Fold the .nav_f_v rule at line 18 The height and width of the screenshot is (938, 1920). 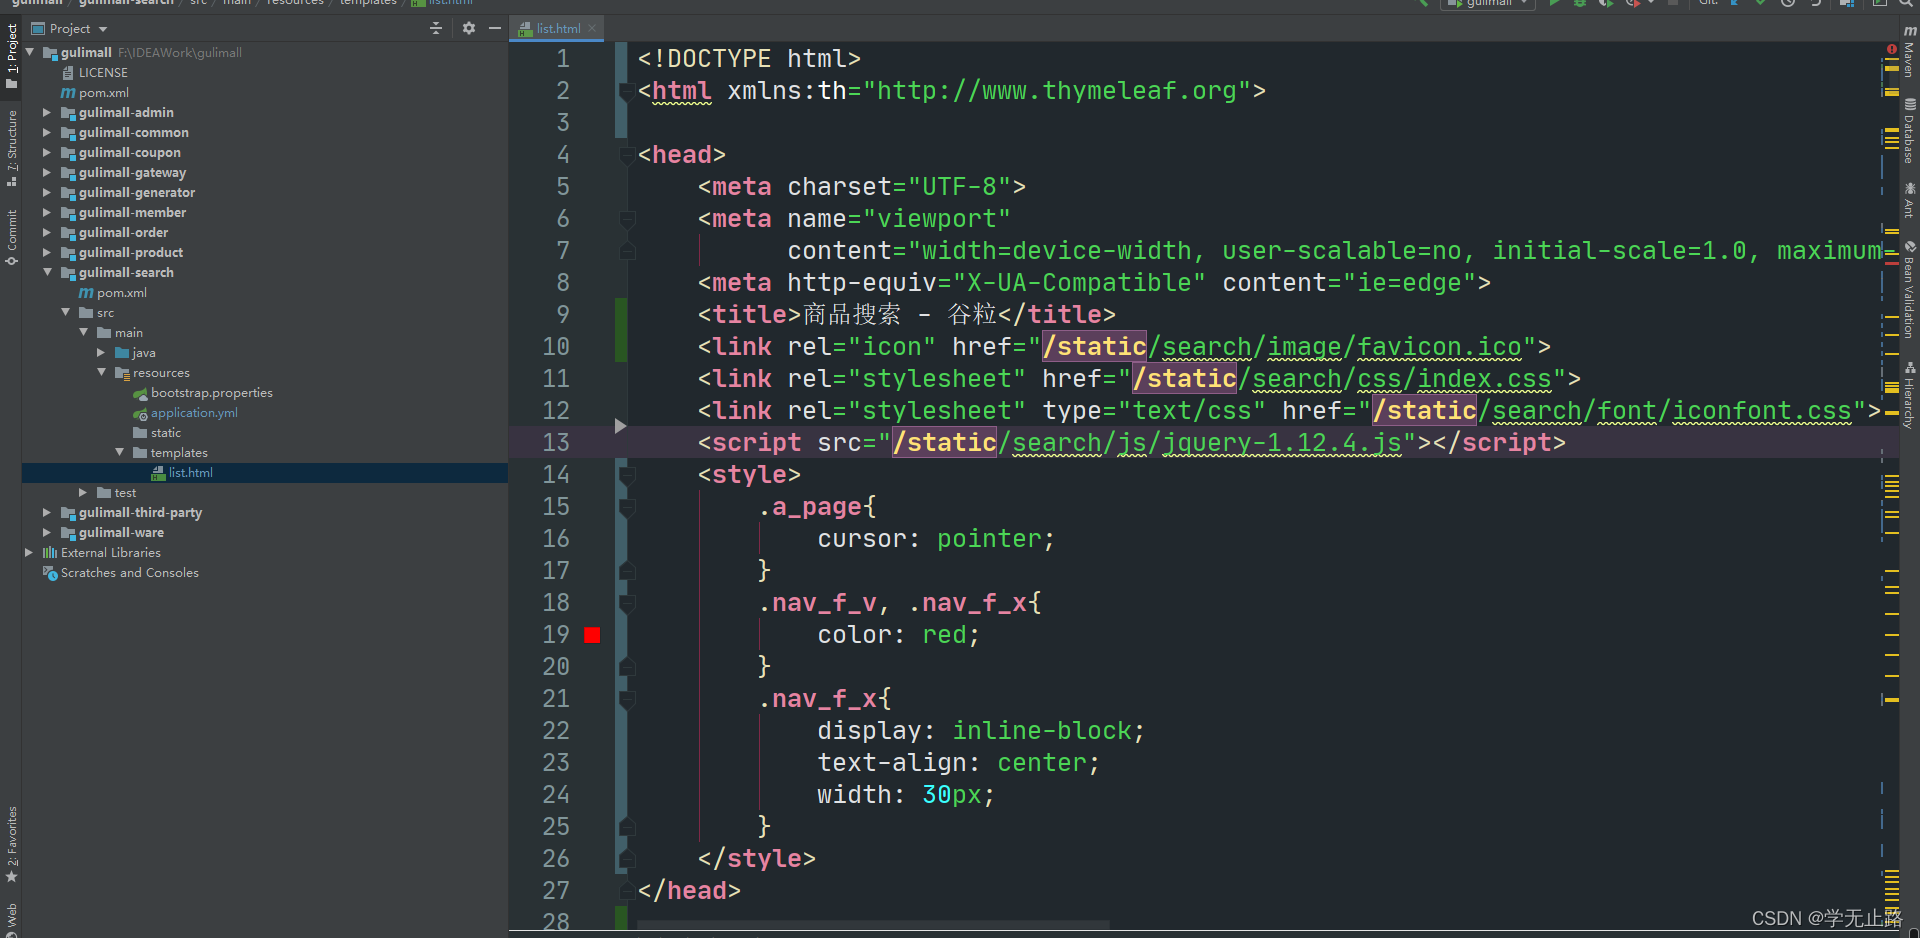tap(627, 603)
